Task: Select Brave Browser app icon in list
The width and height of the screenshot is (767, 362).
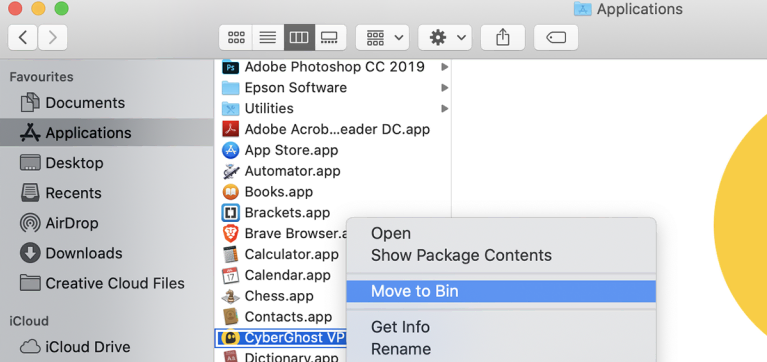Action: pyautogui.click(x=230, y=234)
